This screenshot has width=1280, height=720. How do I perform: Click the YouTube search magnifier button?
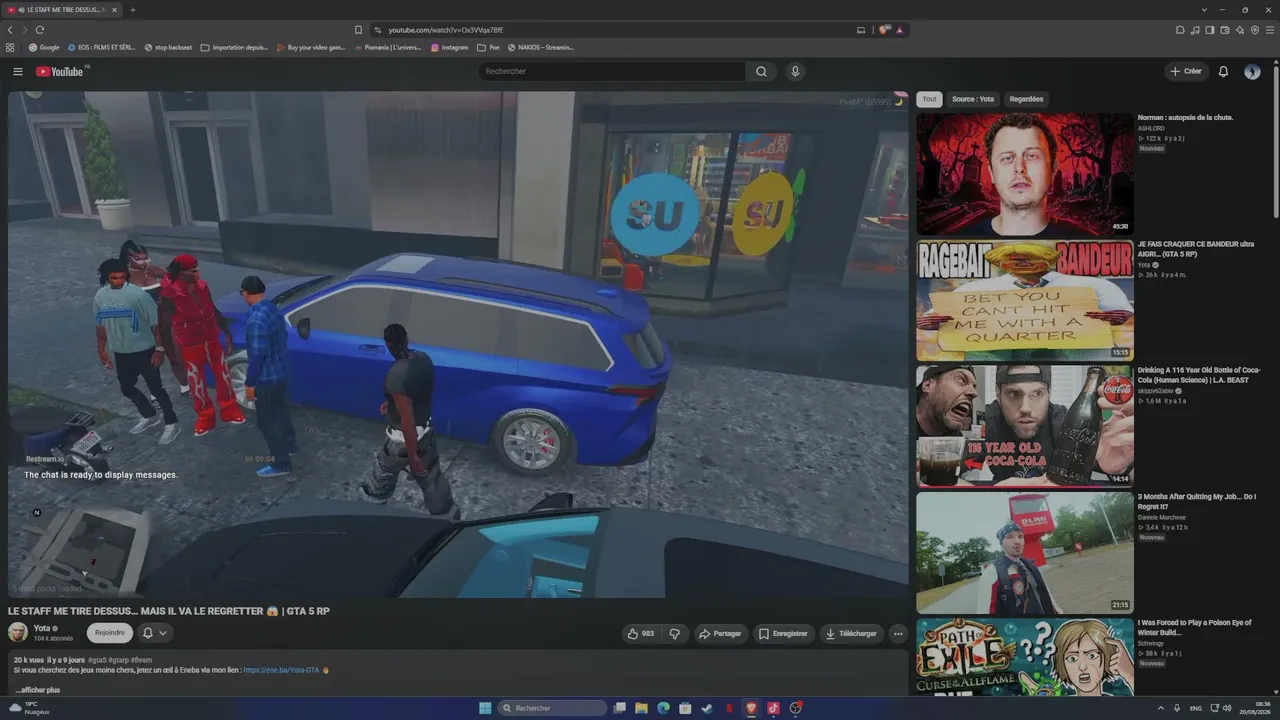pos(761,72)
